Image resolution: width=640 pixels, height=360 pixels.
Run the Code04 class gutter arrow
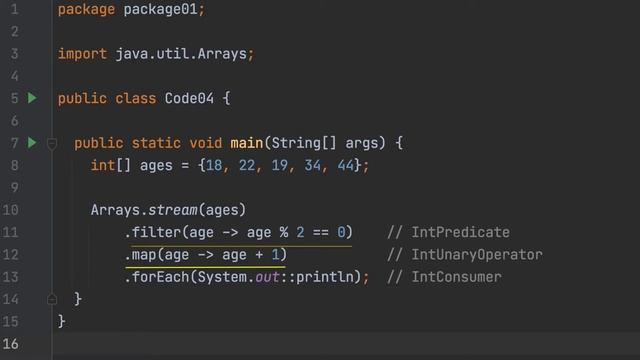pyautogui.click(x=32, y=98)
